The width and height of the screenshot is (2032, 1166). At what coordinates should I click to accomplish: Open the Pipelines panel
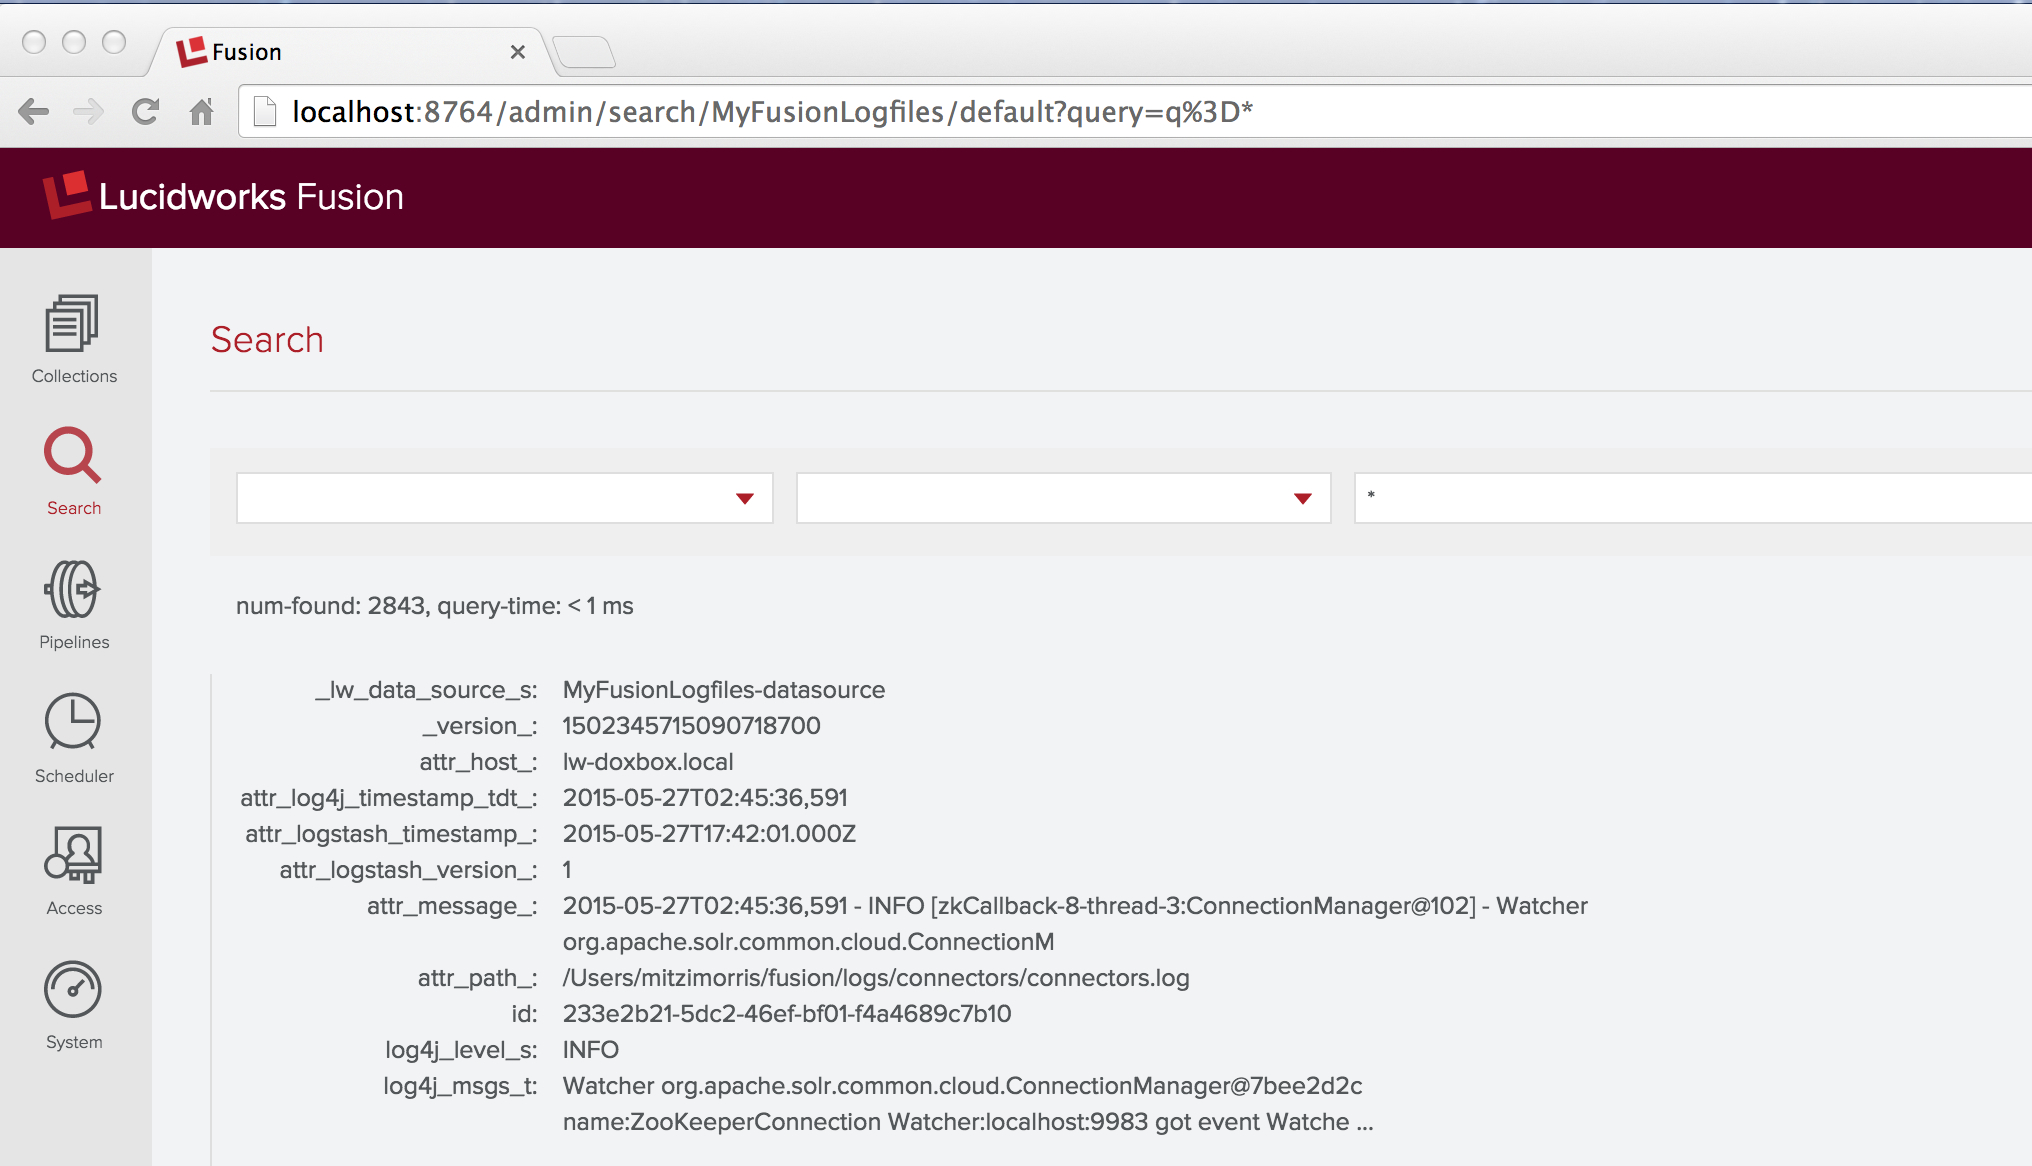point(74,606)
